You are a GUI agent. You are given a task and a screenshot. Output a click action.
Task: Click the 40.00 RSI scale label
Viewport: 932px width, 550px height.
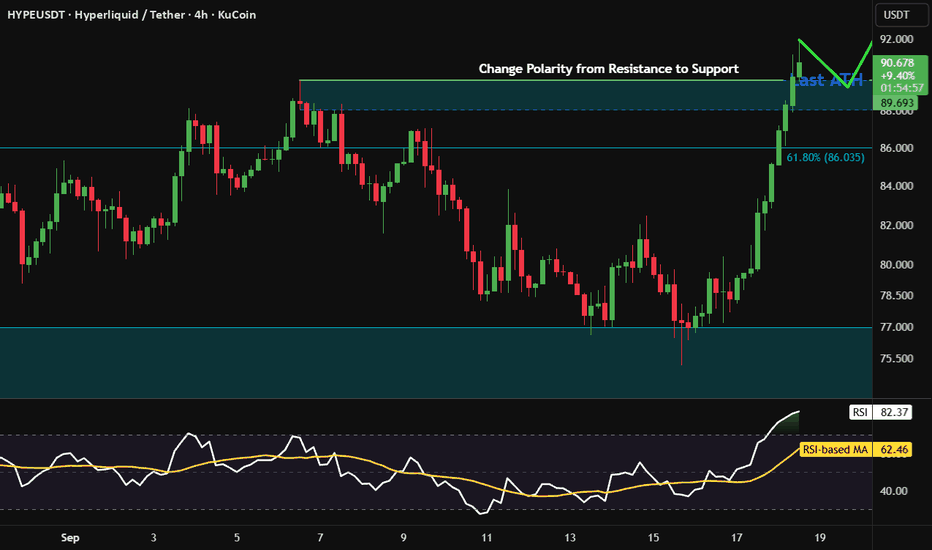click(x=894, y=491)
